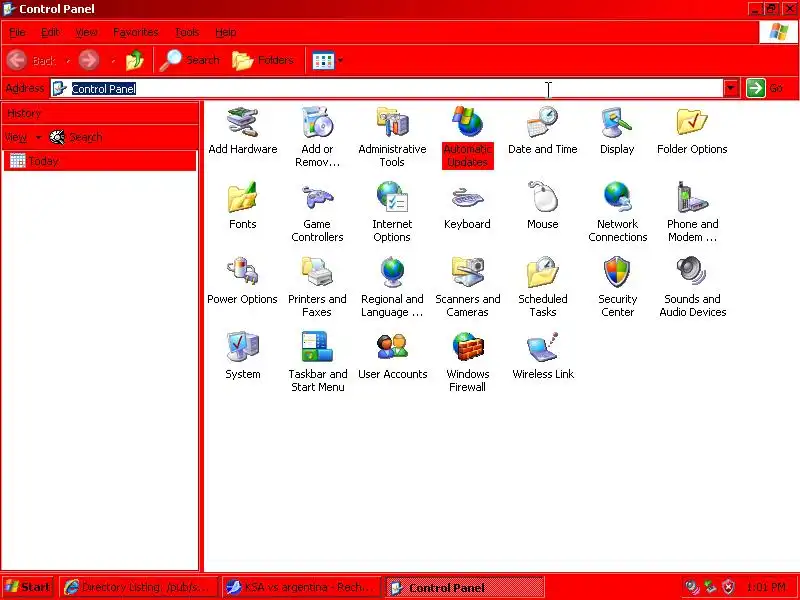The height and width of the screenshot is (600, 800).
Task: Expand the Back history dropdown arrow
Action: point(68,61)
